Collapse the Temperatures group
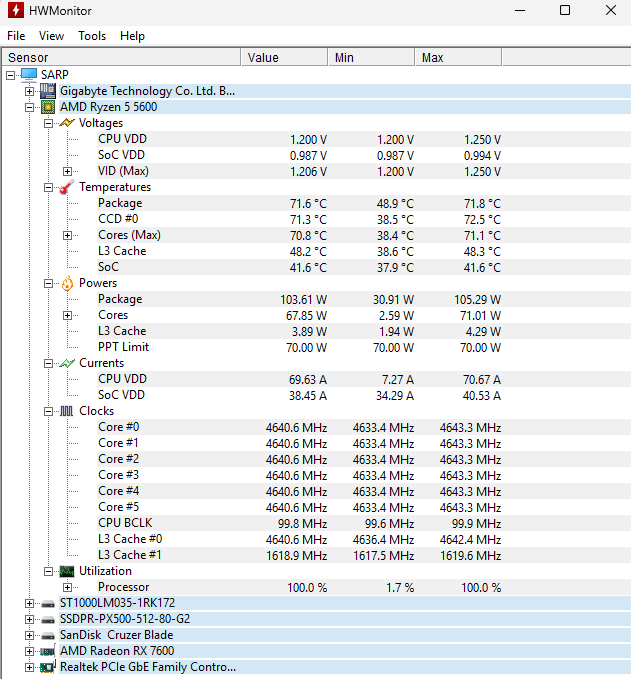Image resolution: width=631 pixels, height=679 pixels. pyautogui.click(x=49, y=188)
